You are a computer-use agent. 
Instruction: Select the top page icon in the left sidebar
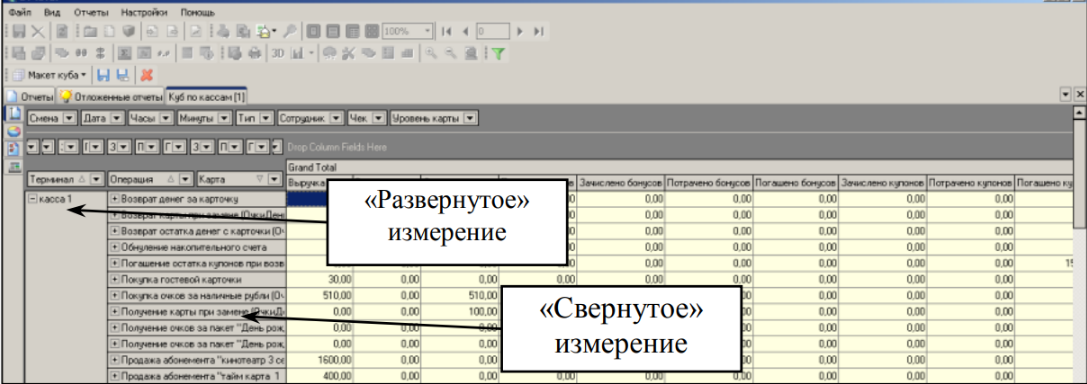point(14,113)
